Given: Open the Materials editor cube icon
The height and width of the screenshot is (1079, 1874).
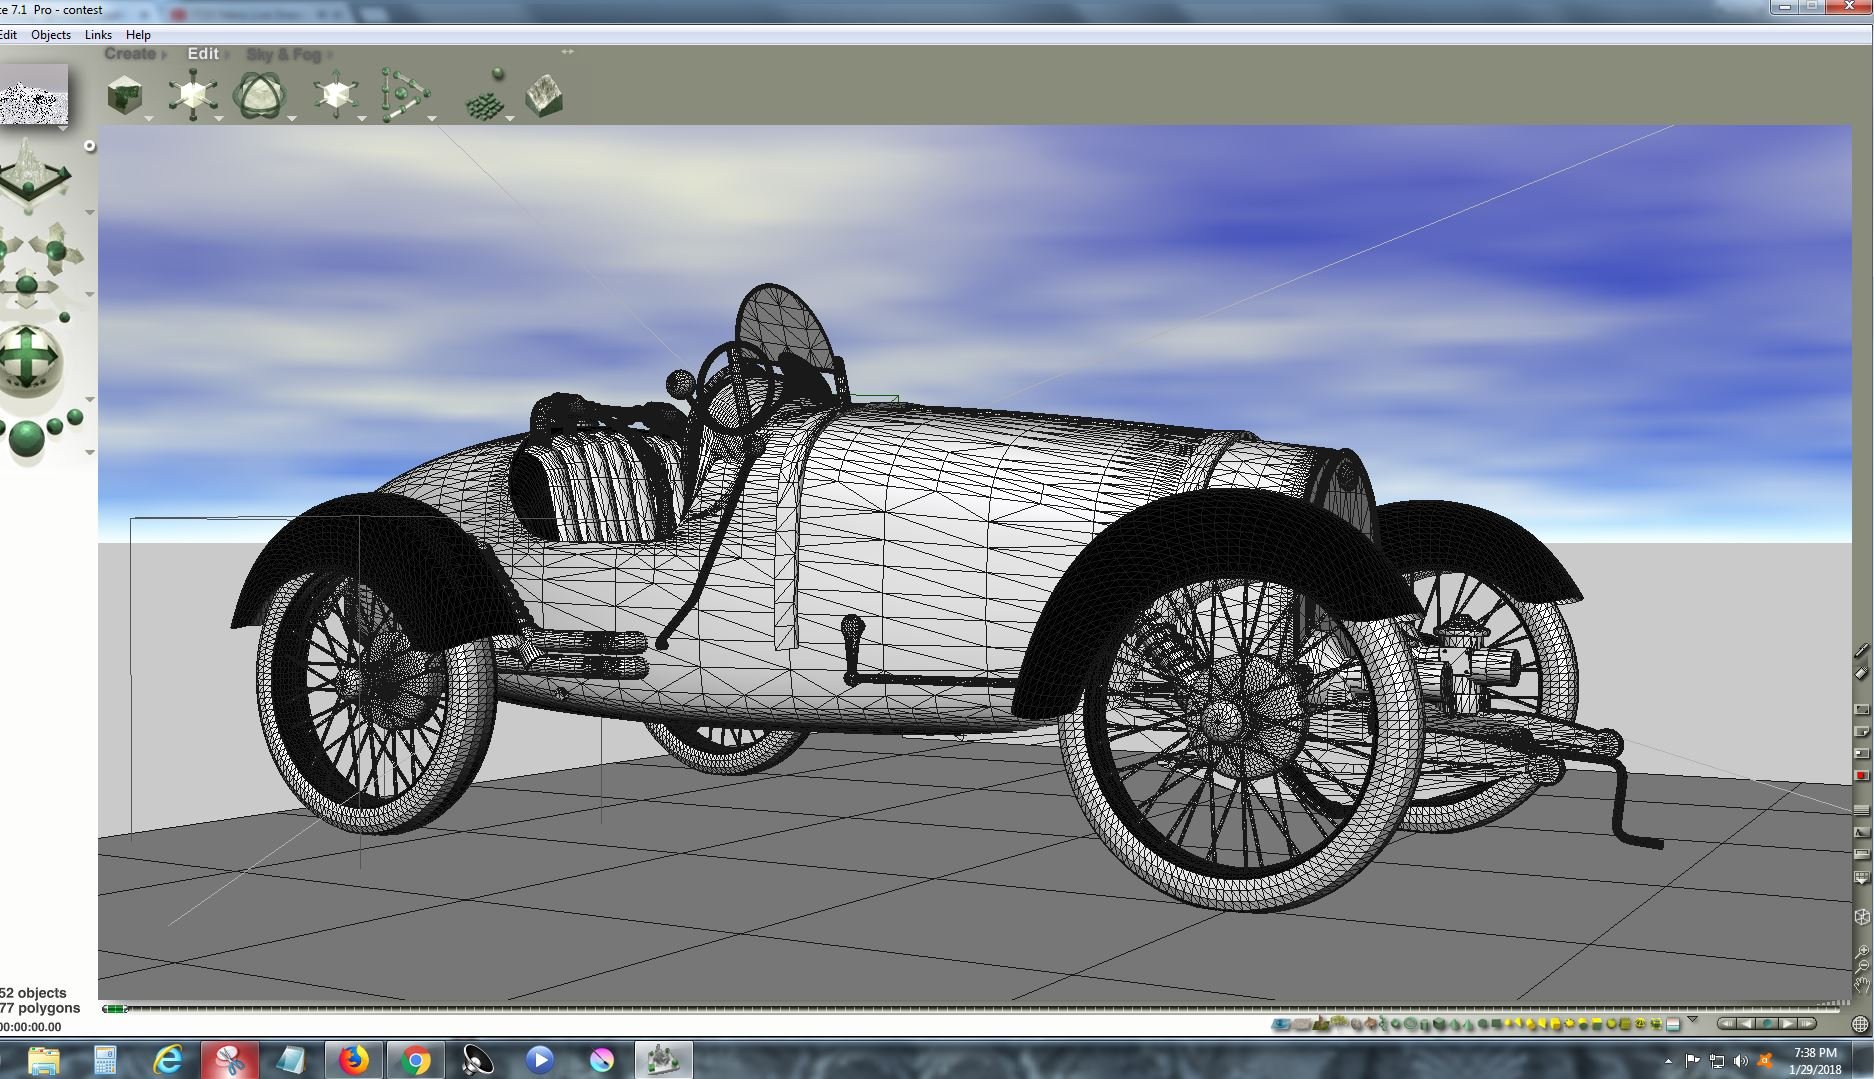Looking at the screenshot, I should 125,95.
